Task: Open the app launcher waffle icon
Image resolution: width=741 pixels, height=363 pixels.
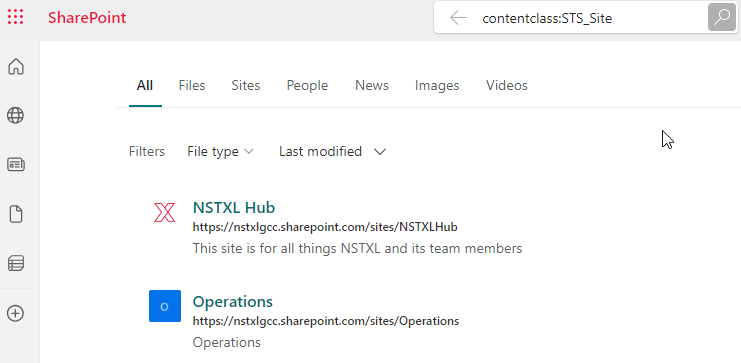Action: (16, 17)
